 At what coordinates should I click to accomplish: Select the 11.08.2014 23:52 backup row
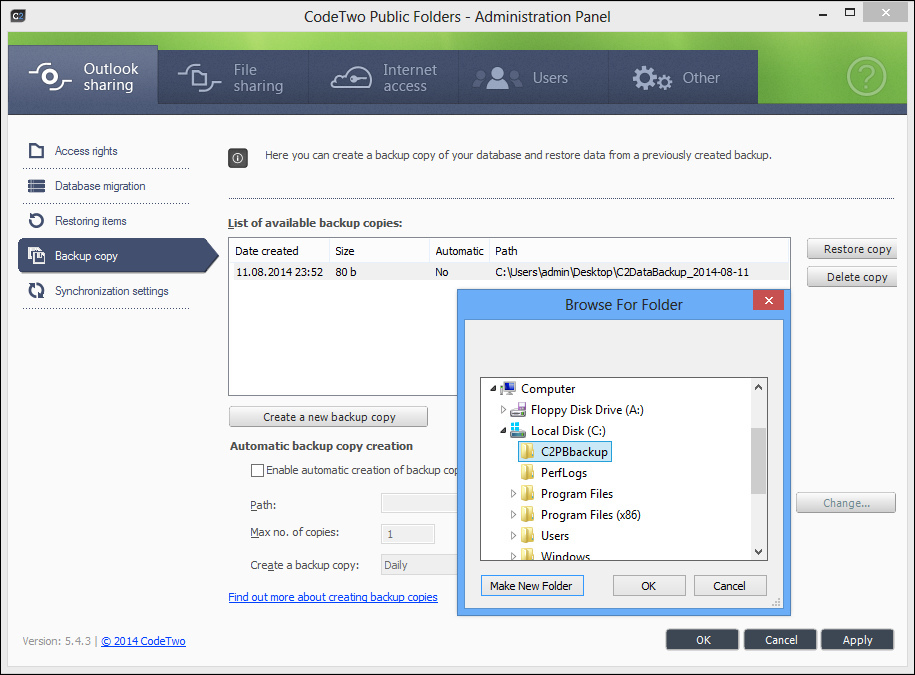(509, 272)
